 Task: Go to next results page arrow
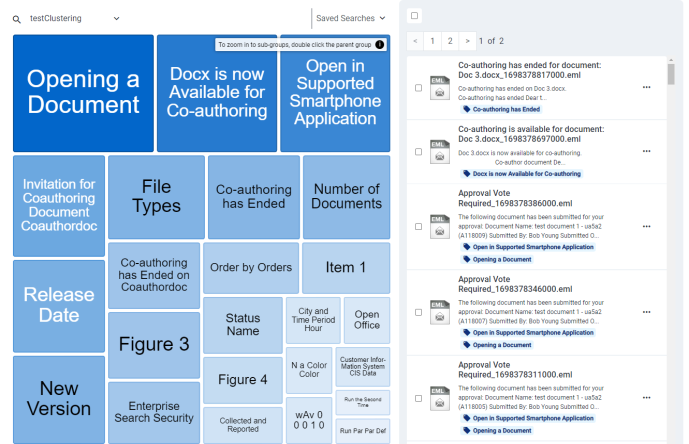[467, 41]
